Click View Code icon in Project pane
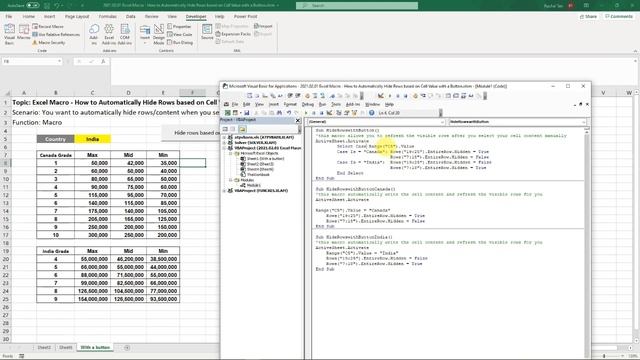The image size is (640, 360). (x=225, y=129)
